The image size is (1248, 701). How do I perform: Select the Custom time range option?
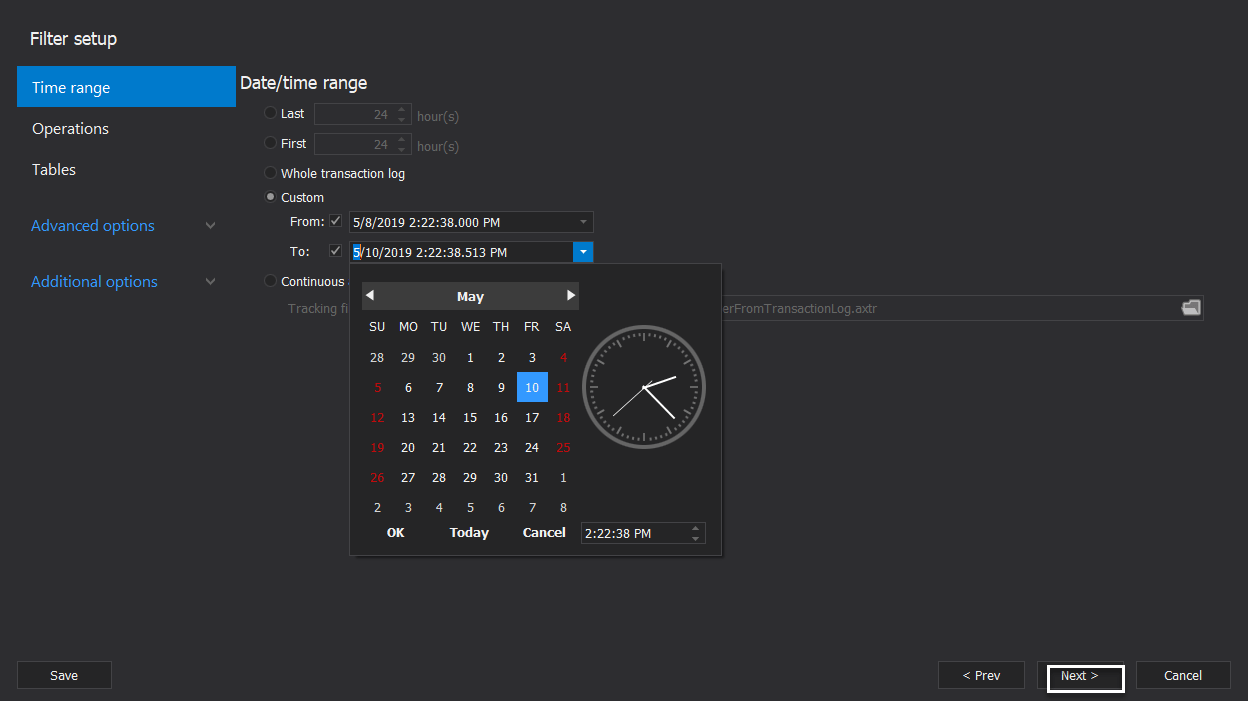(x=270, y=197)
